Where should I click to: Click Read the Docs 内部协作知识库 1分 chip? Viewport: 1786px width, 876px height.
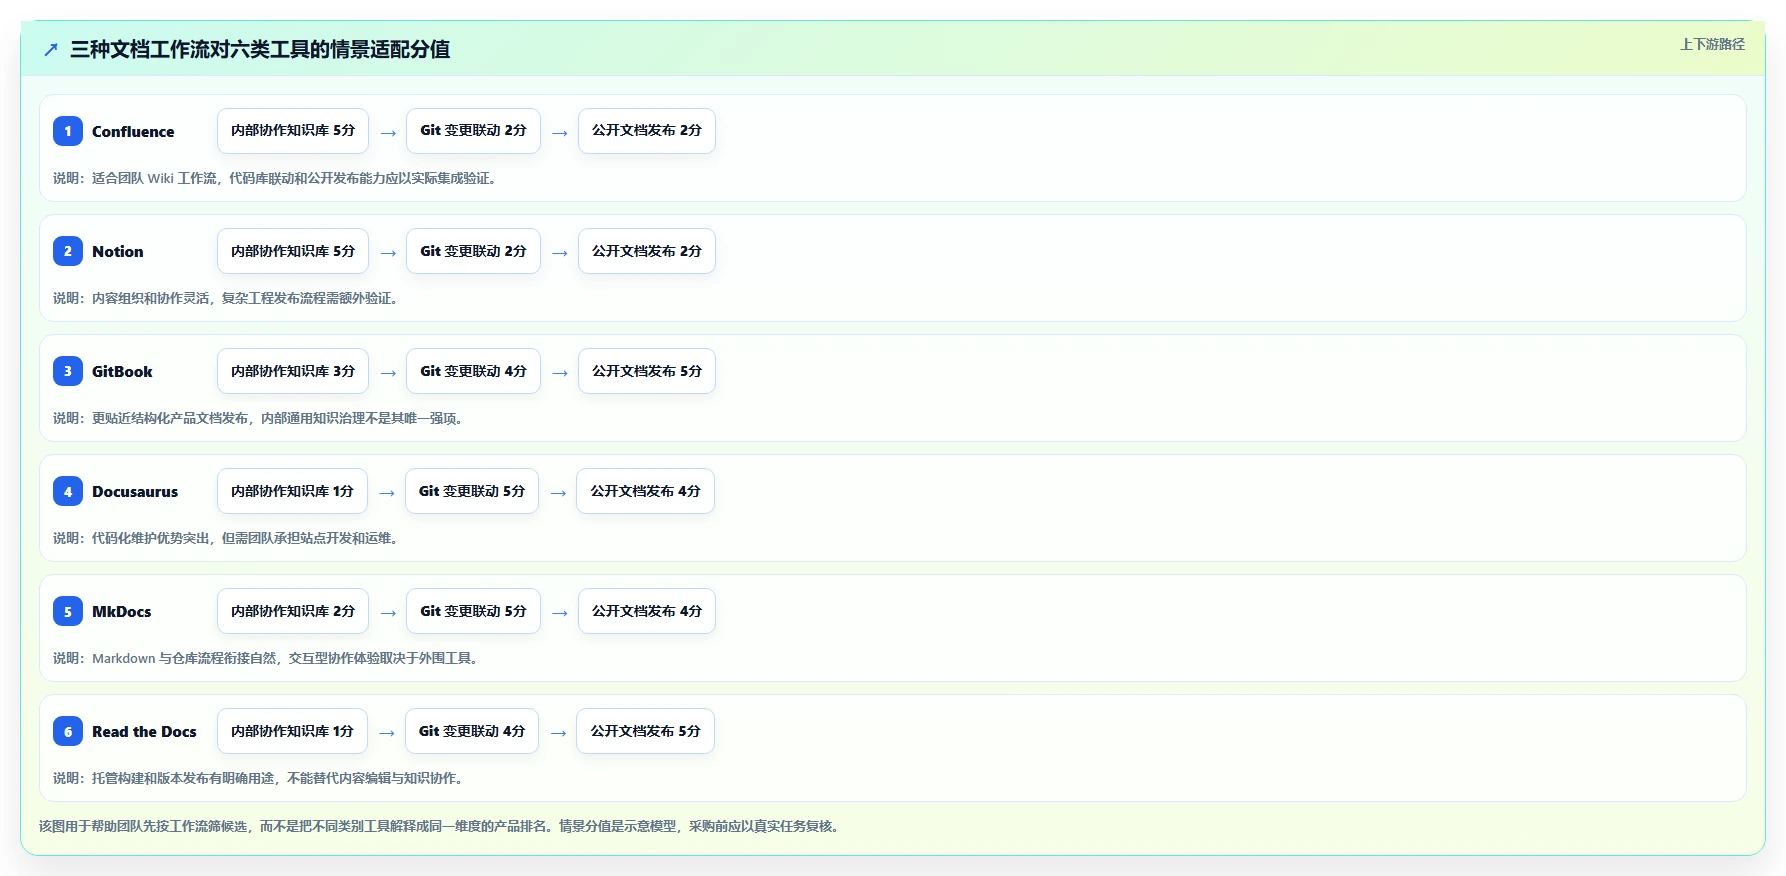click(x=292, y=731)
